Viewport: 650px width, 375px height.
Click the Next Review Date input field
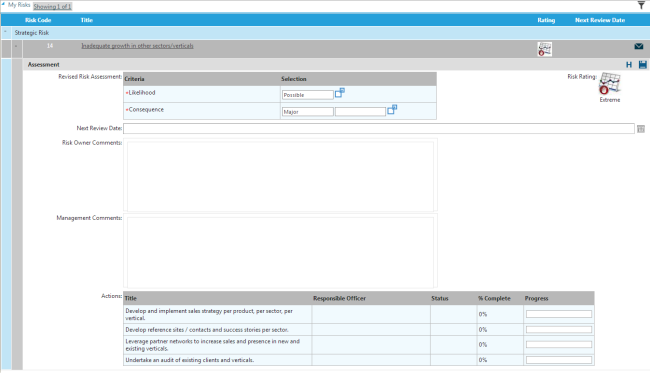pos(379,129)
